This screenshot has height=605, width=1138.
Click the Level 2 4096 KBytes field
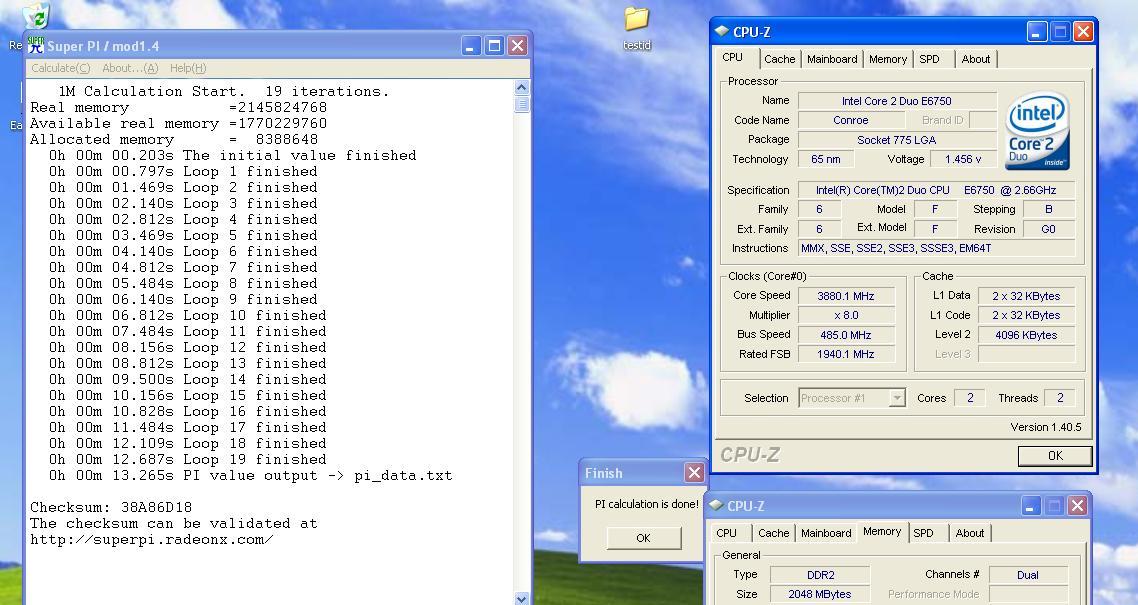tap(1026, 334)
